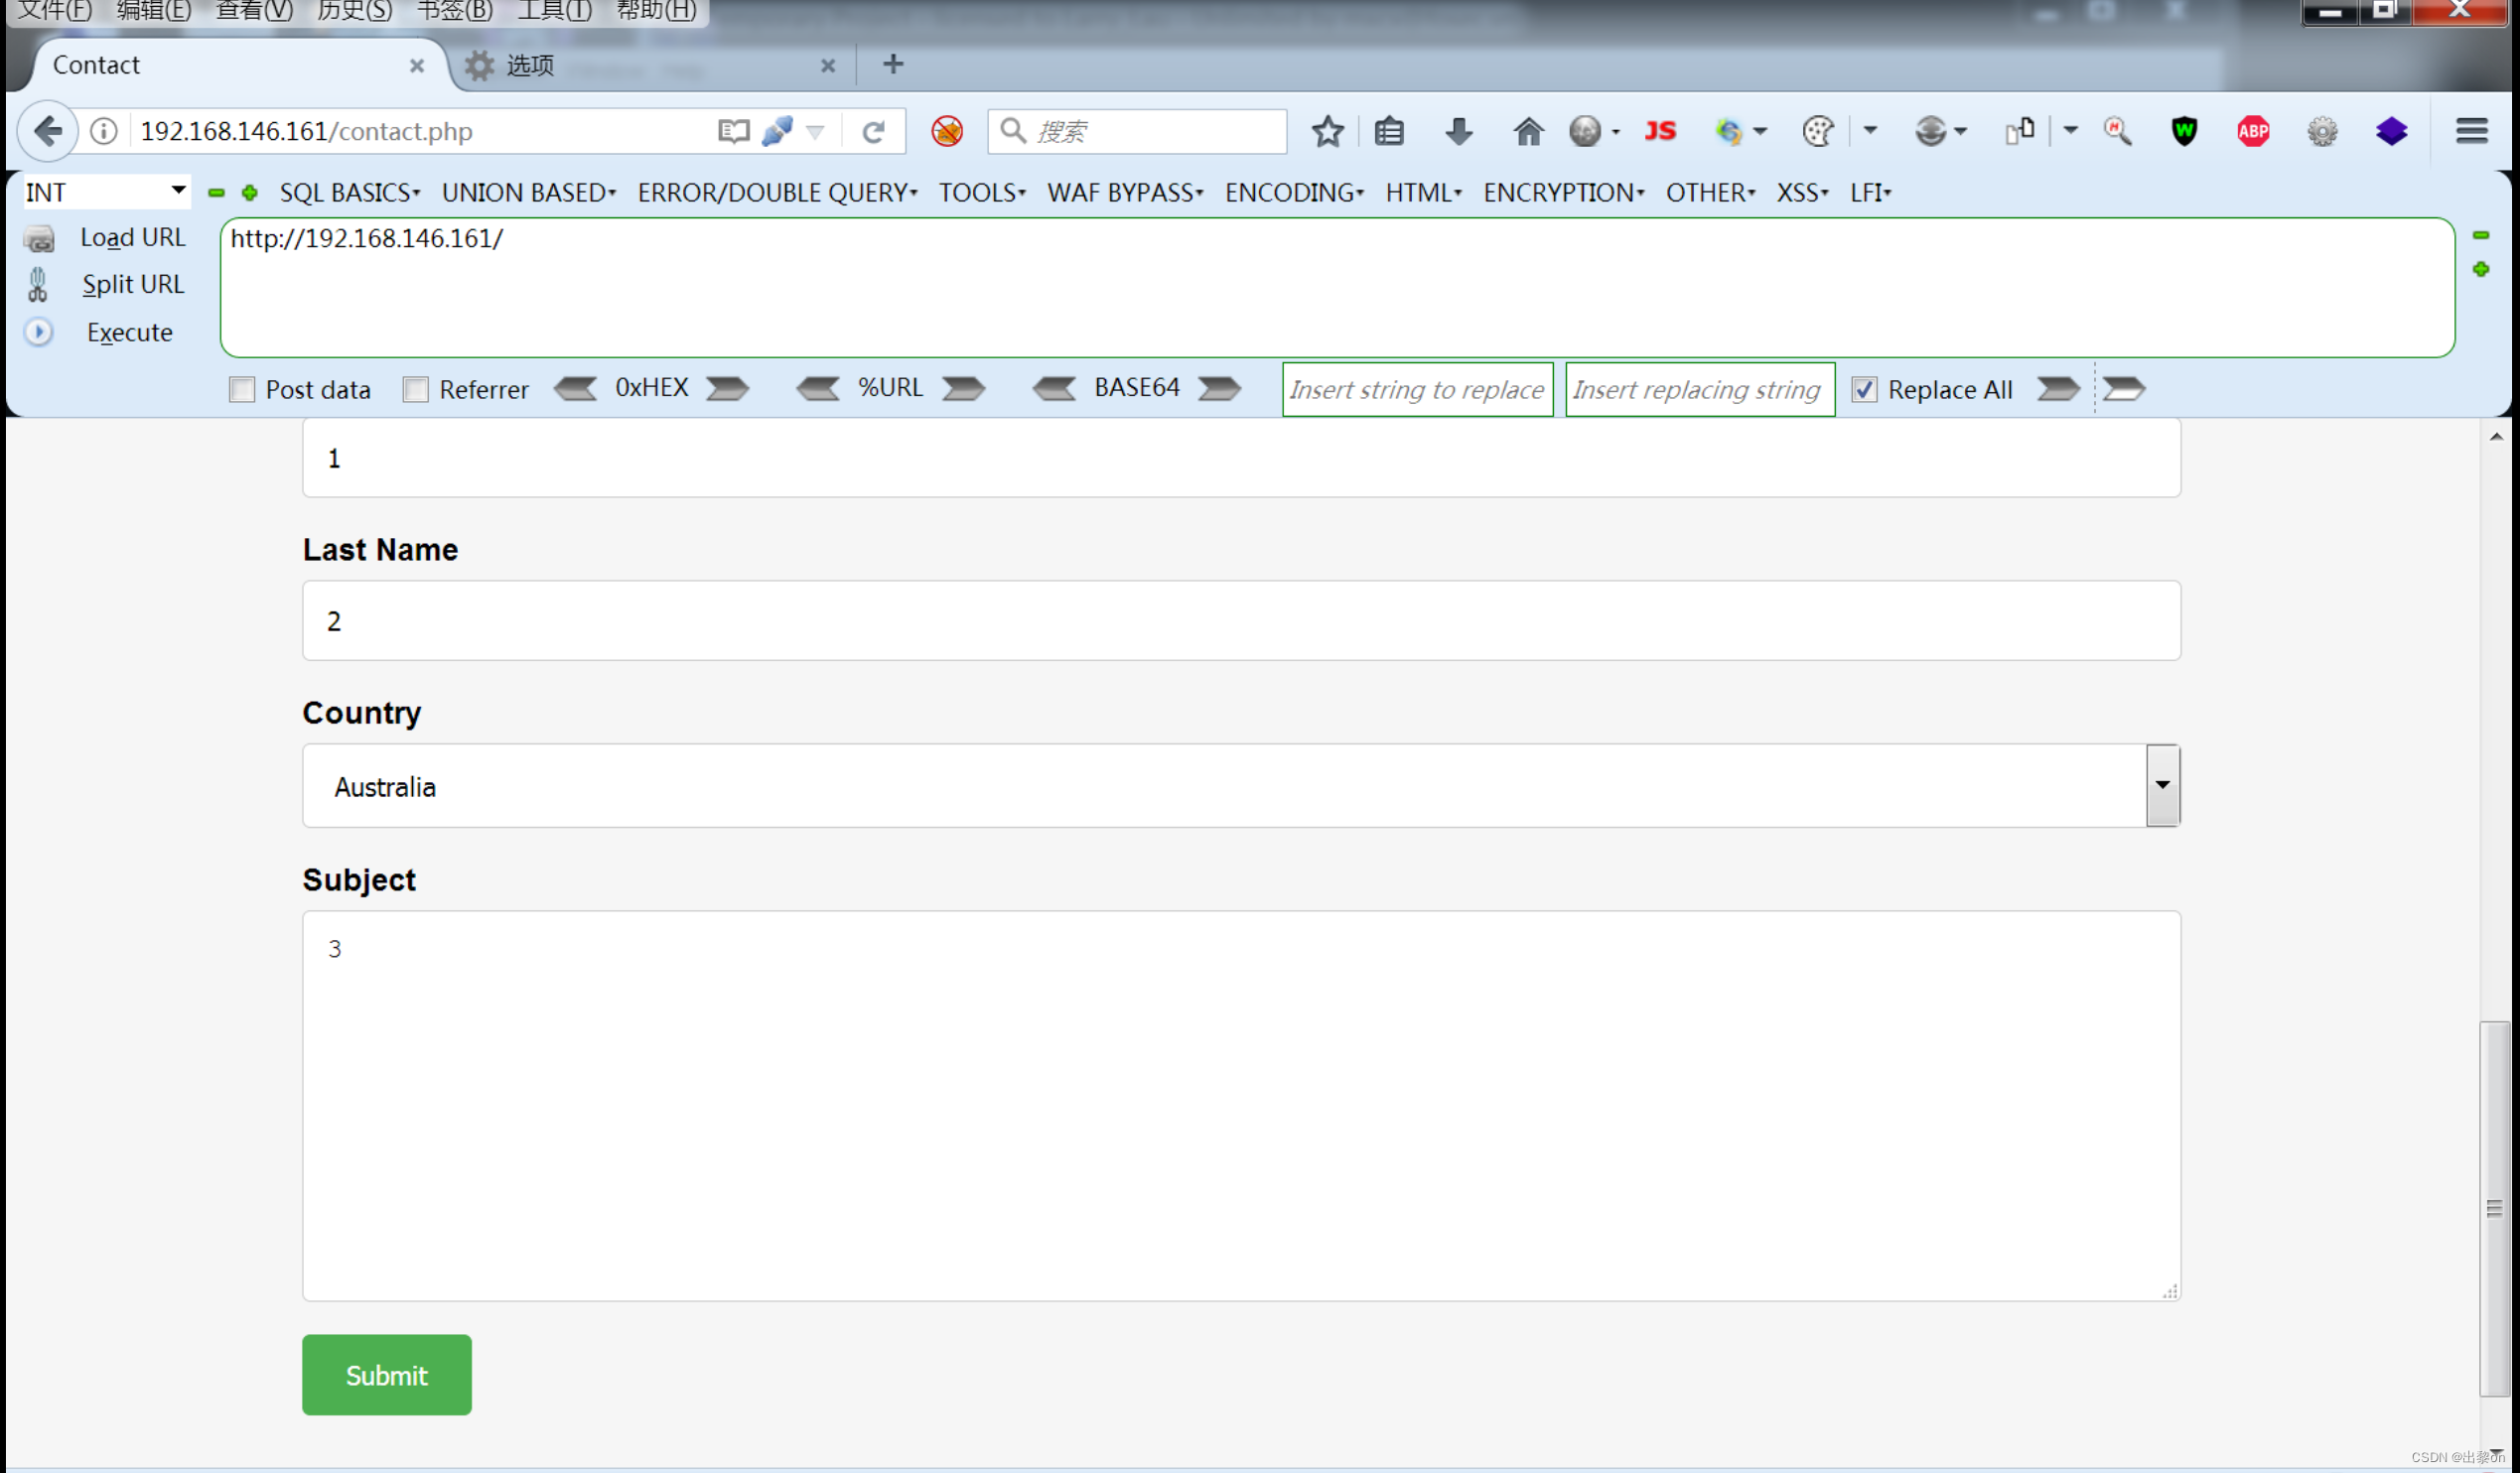Click the 0xHEX encode right arrow
Image resolution: width=2520 pixels, height=1473 pixels.
727,388
